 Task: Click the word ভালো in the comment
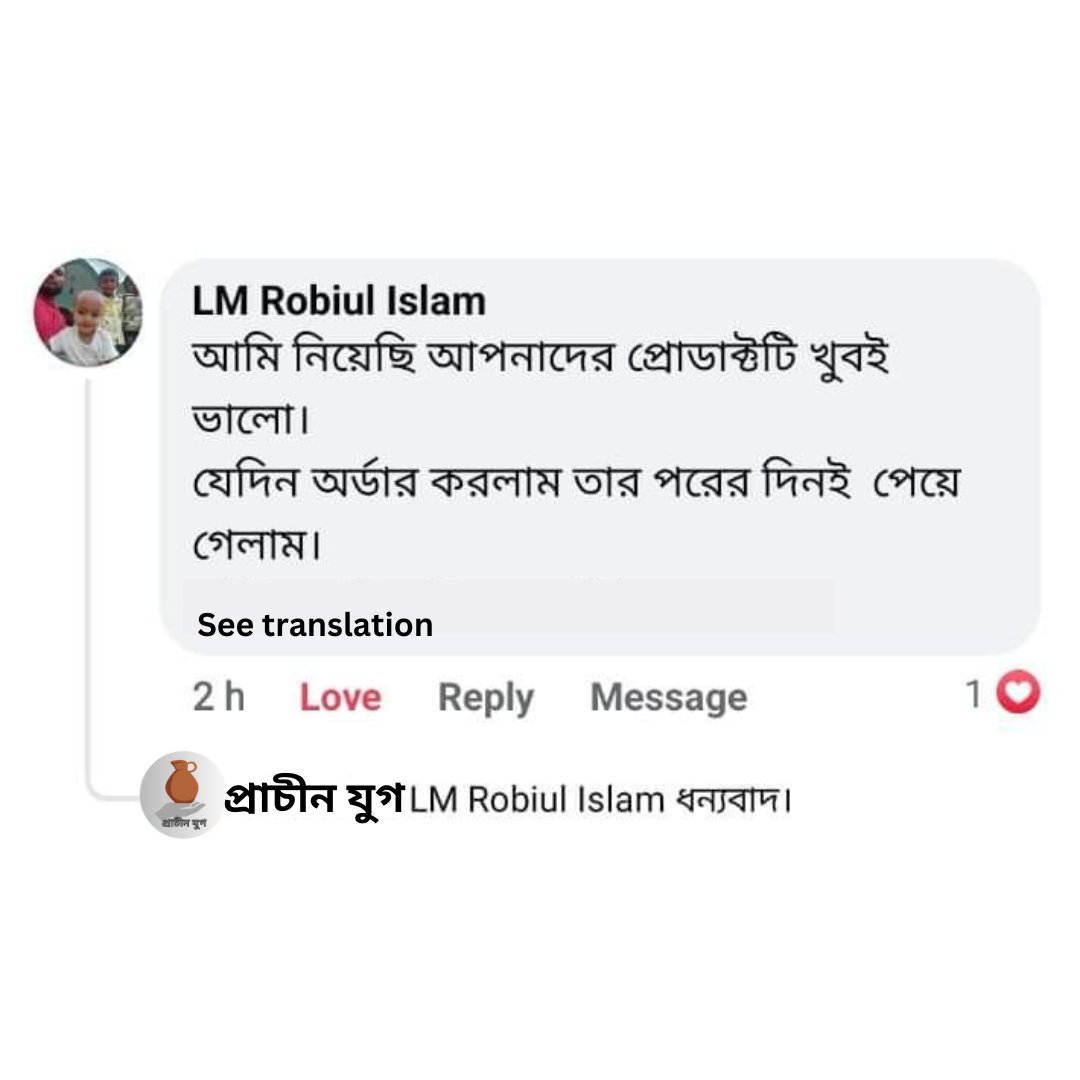(x=244, y=420)
